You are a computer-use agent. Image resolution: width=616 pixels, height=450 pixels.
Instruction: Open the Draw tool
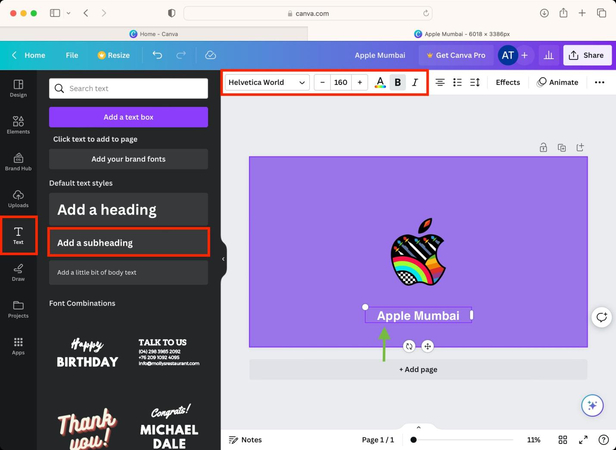tap(18, 272)
